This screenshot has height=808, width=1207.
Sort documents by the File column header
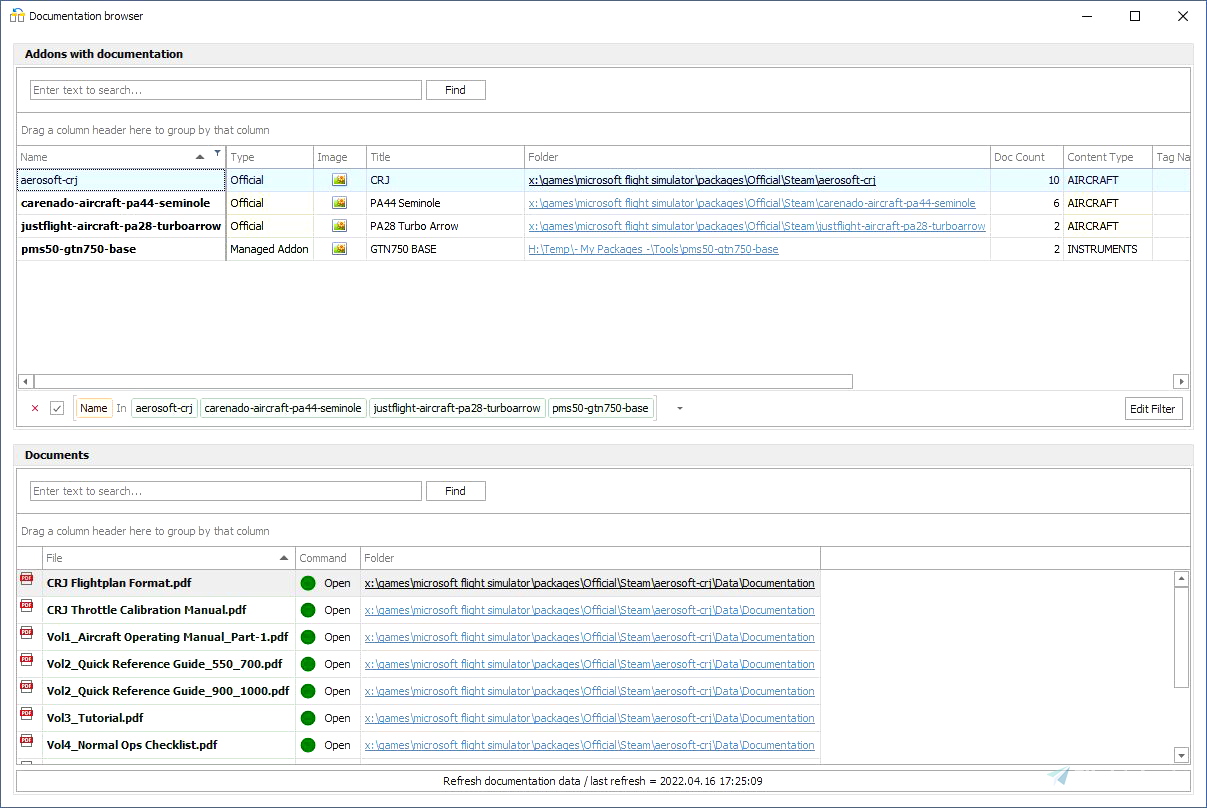pyautogui.click(x=169, y=558)
